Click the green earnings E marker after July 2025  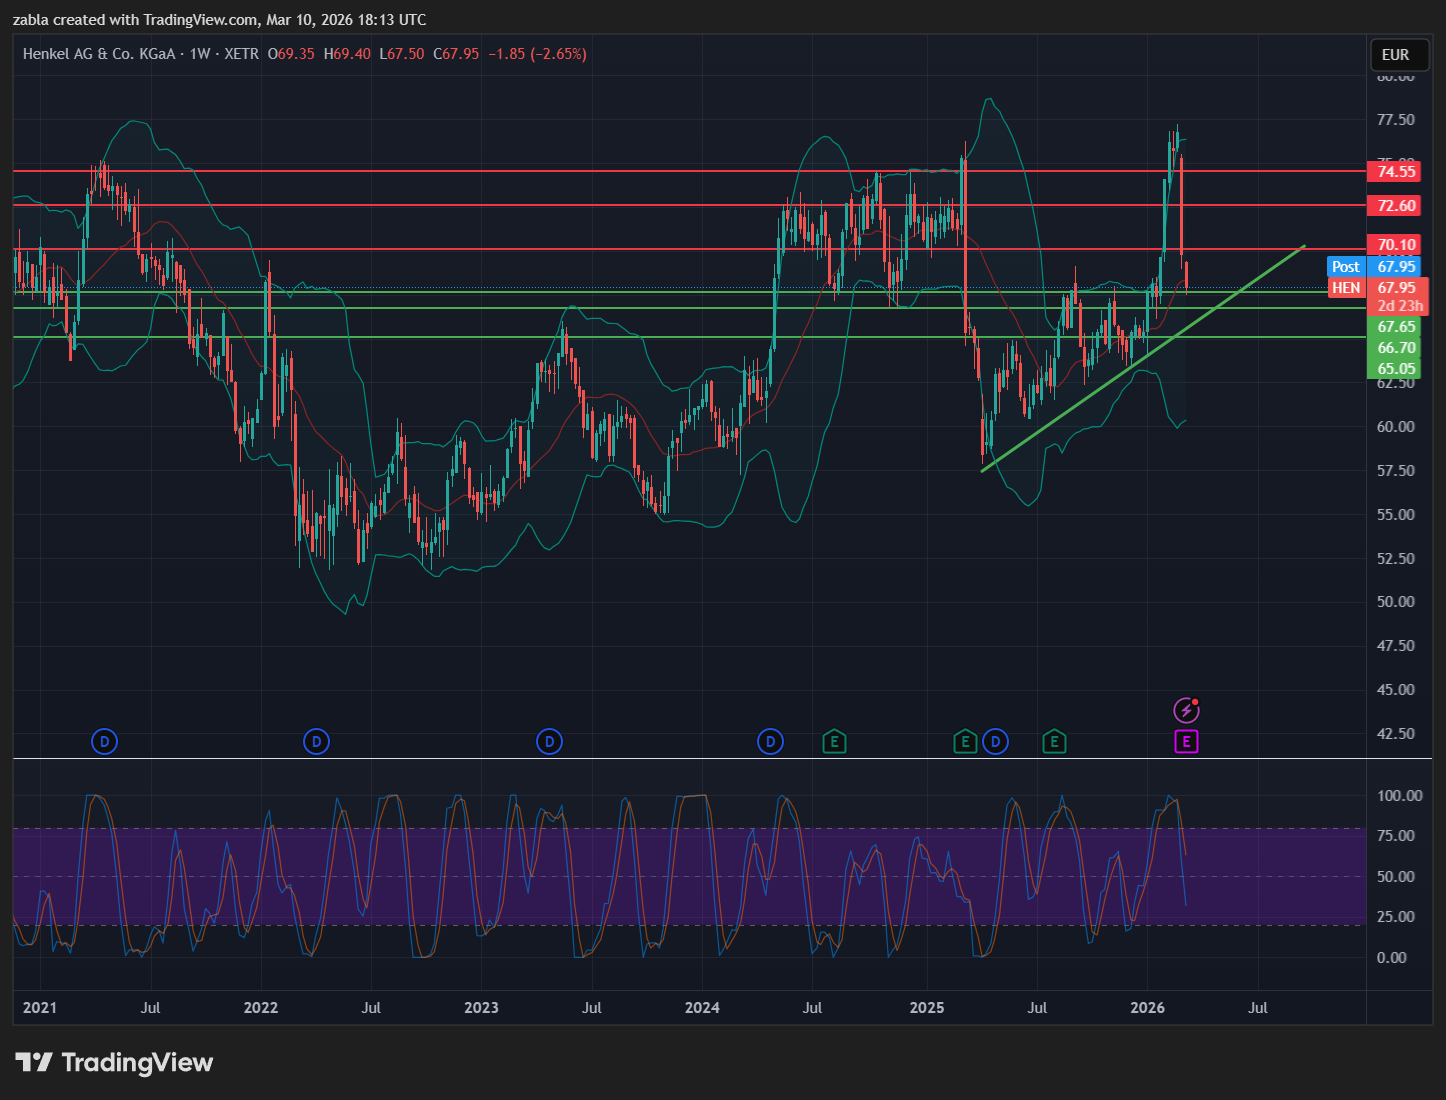pos(1053,742)
